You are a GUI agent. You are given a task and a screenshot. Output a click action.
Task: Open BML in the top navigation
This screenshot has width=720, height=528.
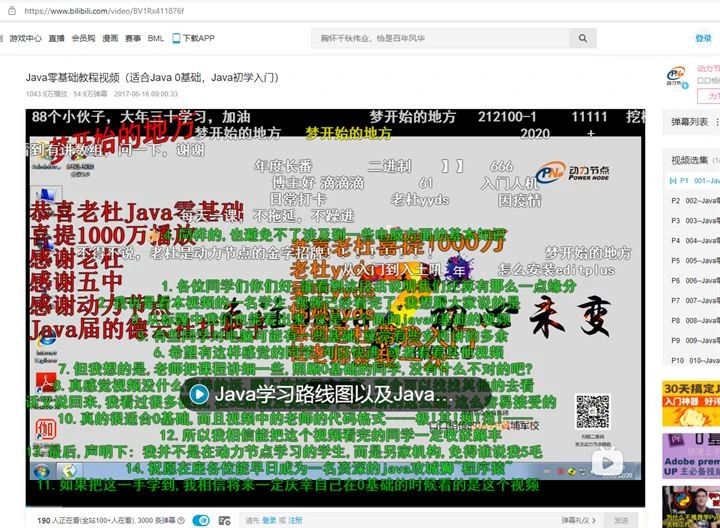156,39
